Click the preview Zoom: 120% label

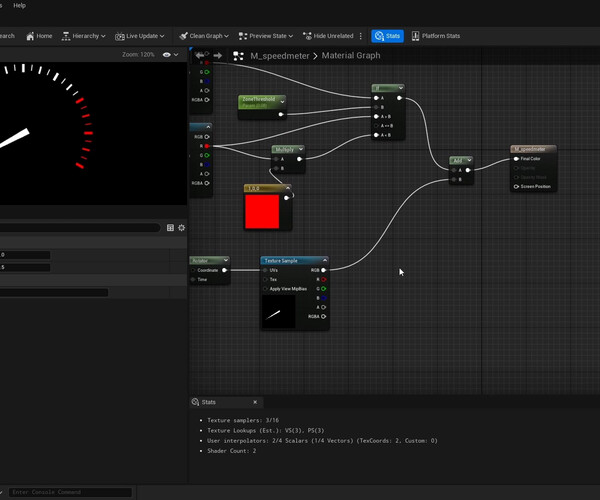pos(139,55)
